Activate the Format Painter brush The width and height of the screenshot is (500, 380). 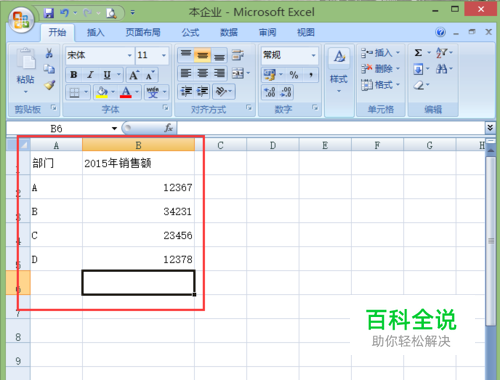[49, 85]
